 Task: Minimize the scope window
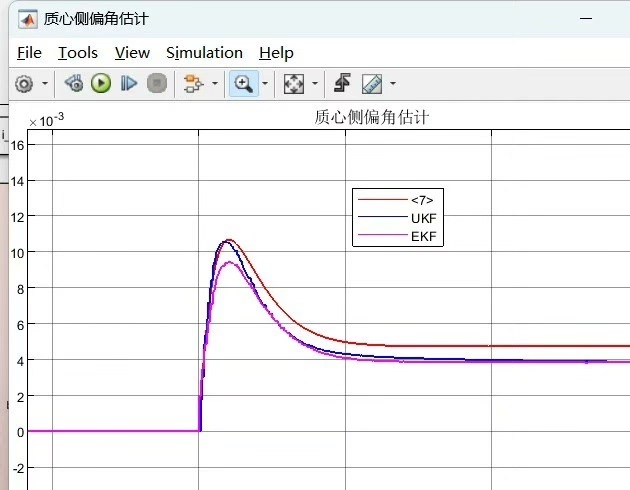coord(586,18)
